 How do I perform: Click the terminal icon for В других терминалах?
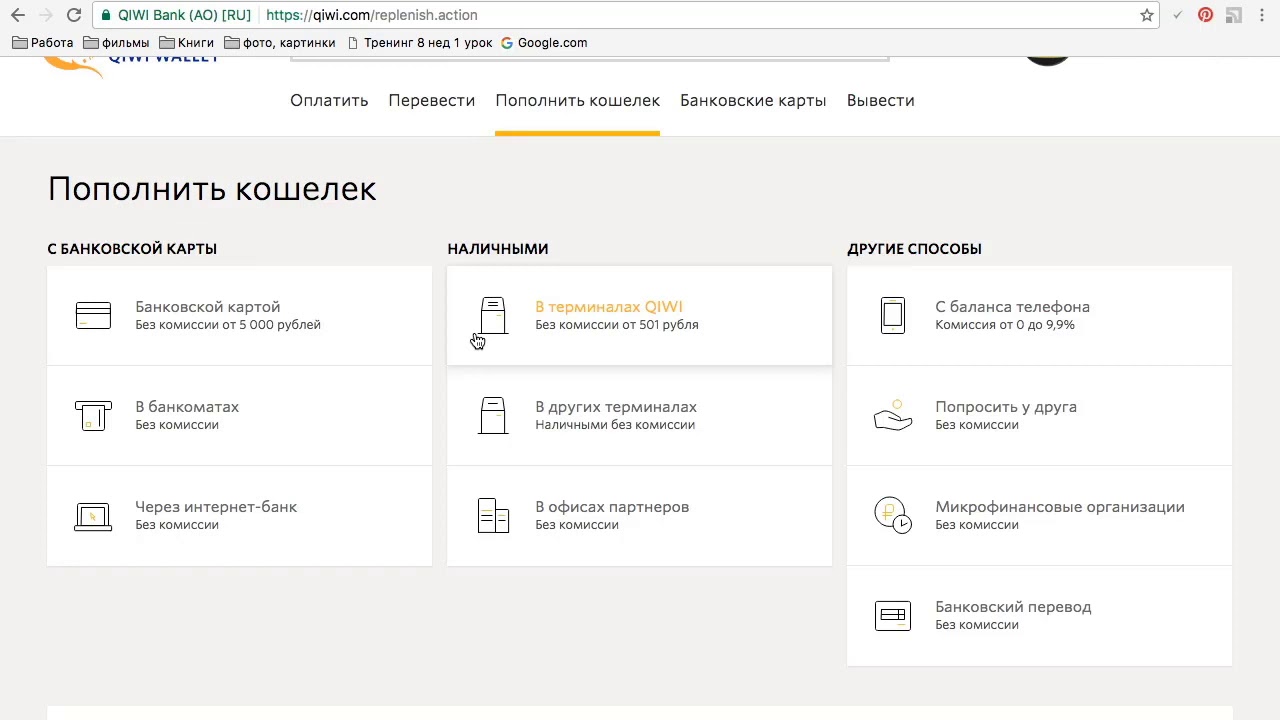coord(493,416)
